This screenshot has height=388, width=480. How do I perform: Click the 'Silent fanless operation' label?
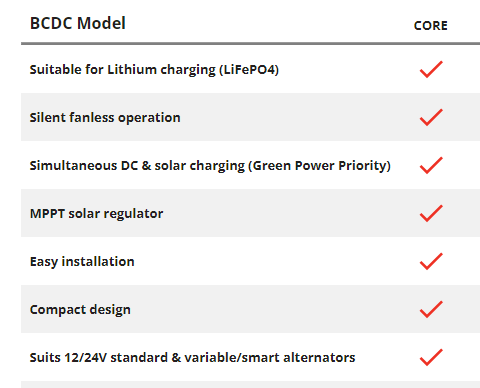[105, 118]
